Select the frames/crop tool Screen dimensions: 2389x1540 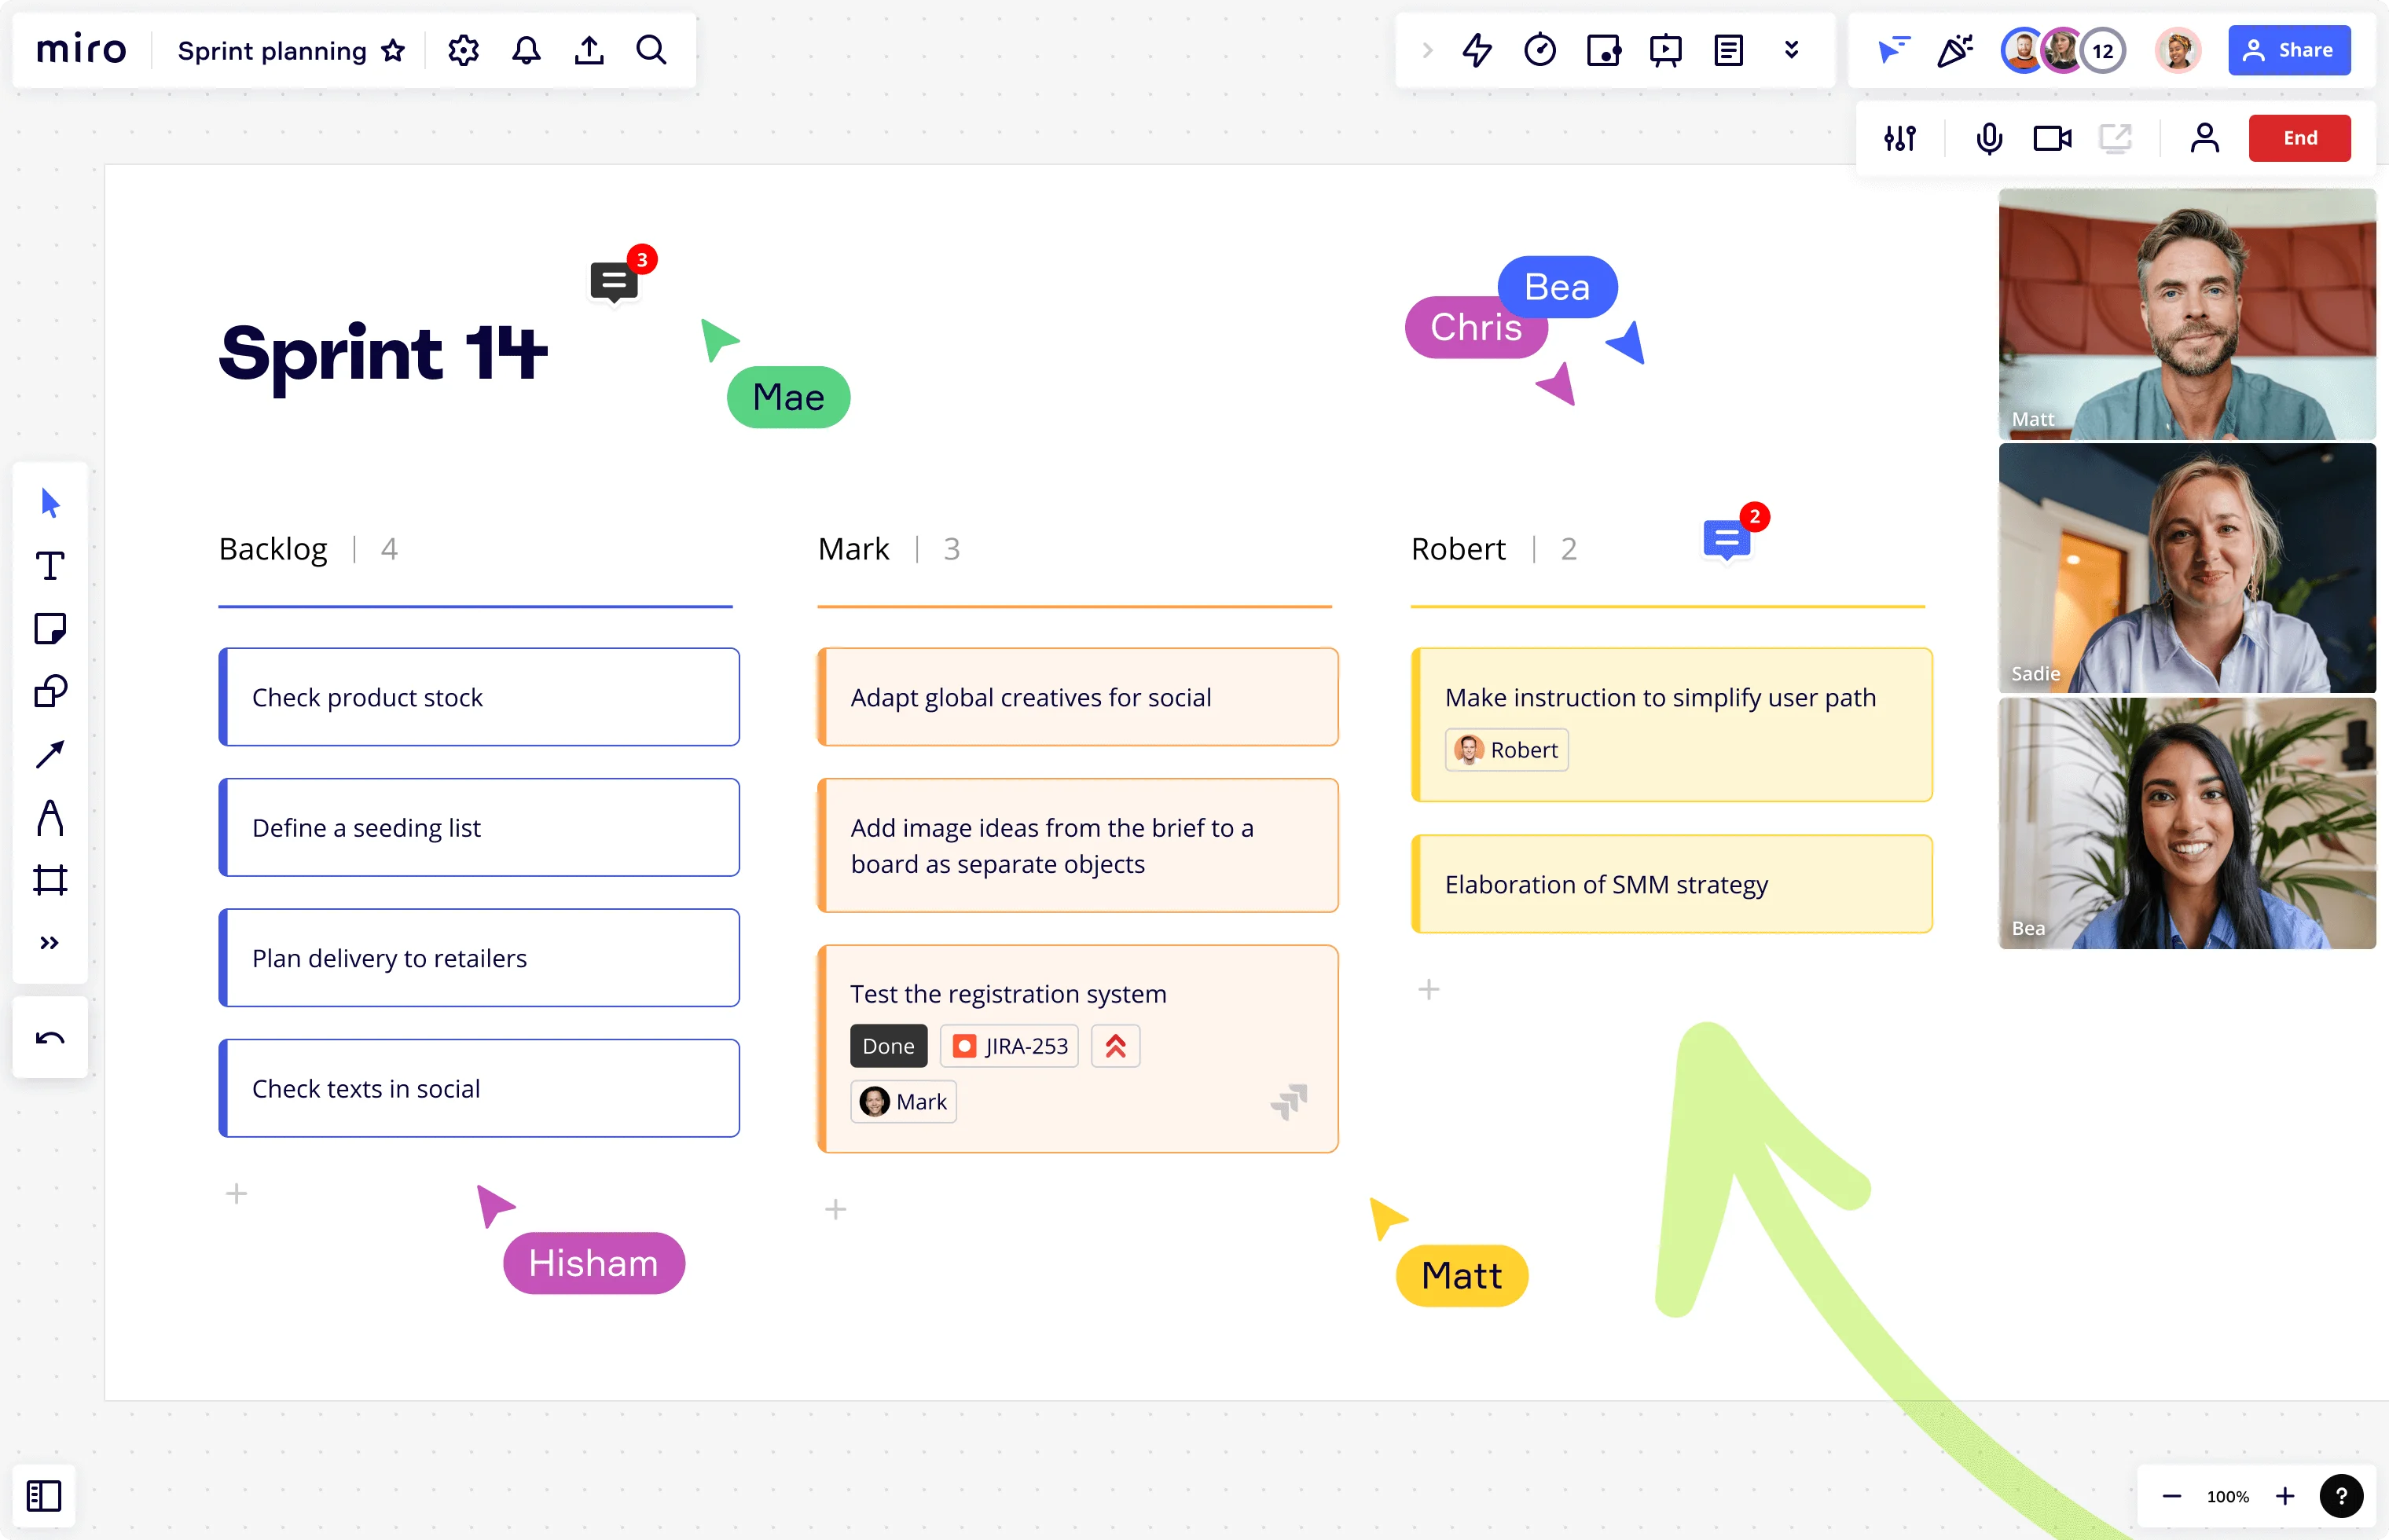pos(50,878)
